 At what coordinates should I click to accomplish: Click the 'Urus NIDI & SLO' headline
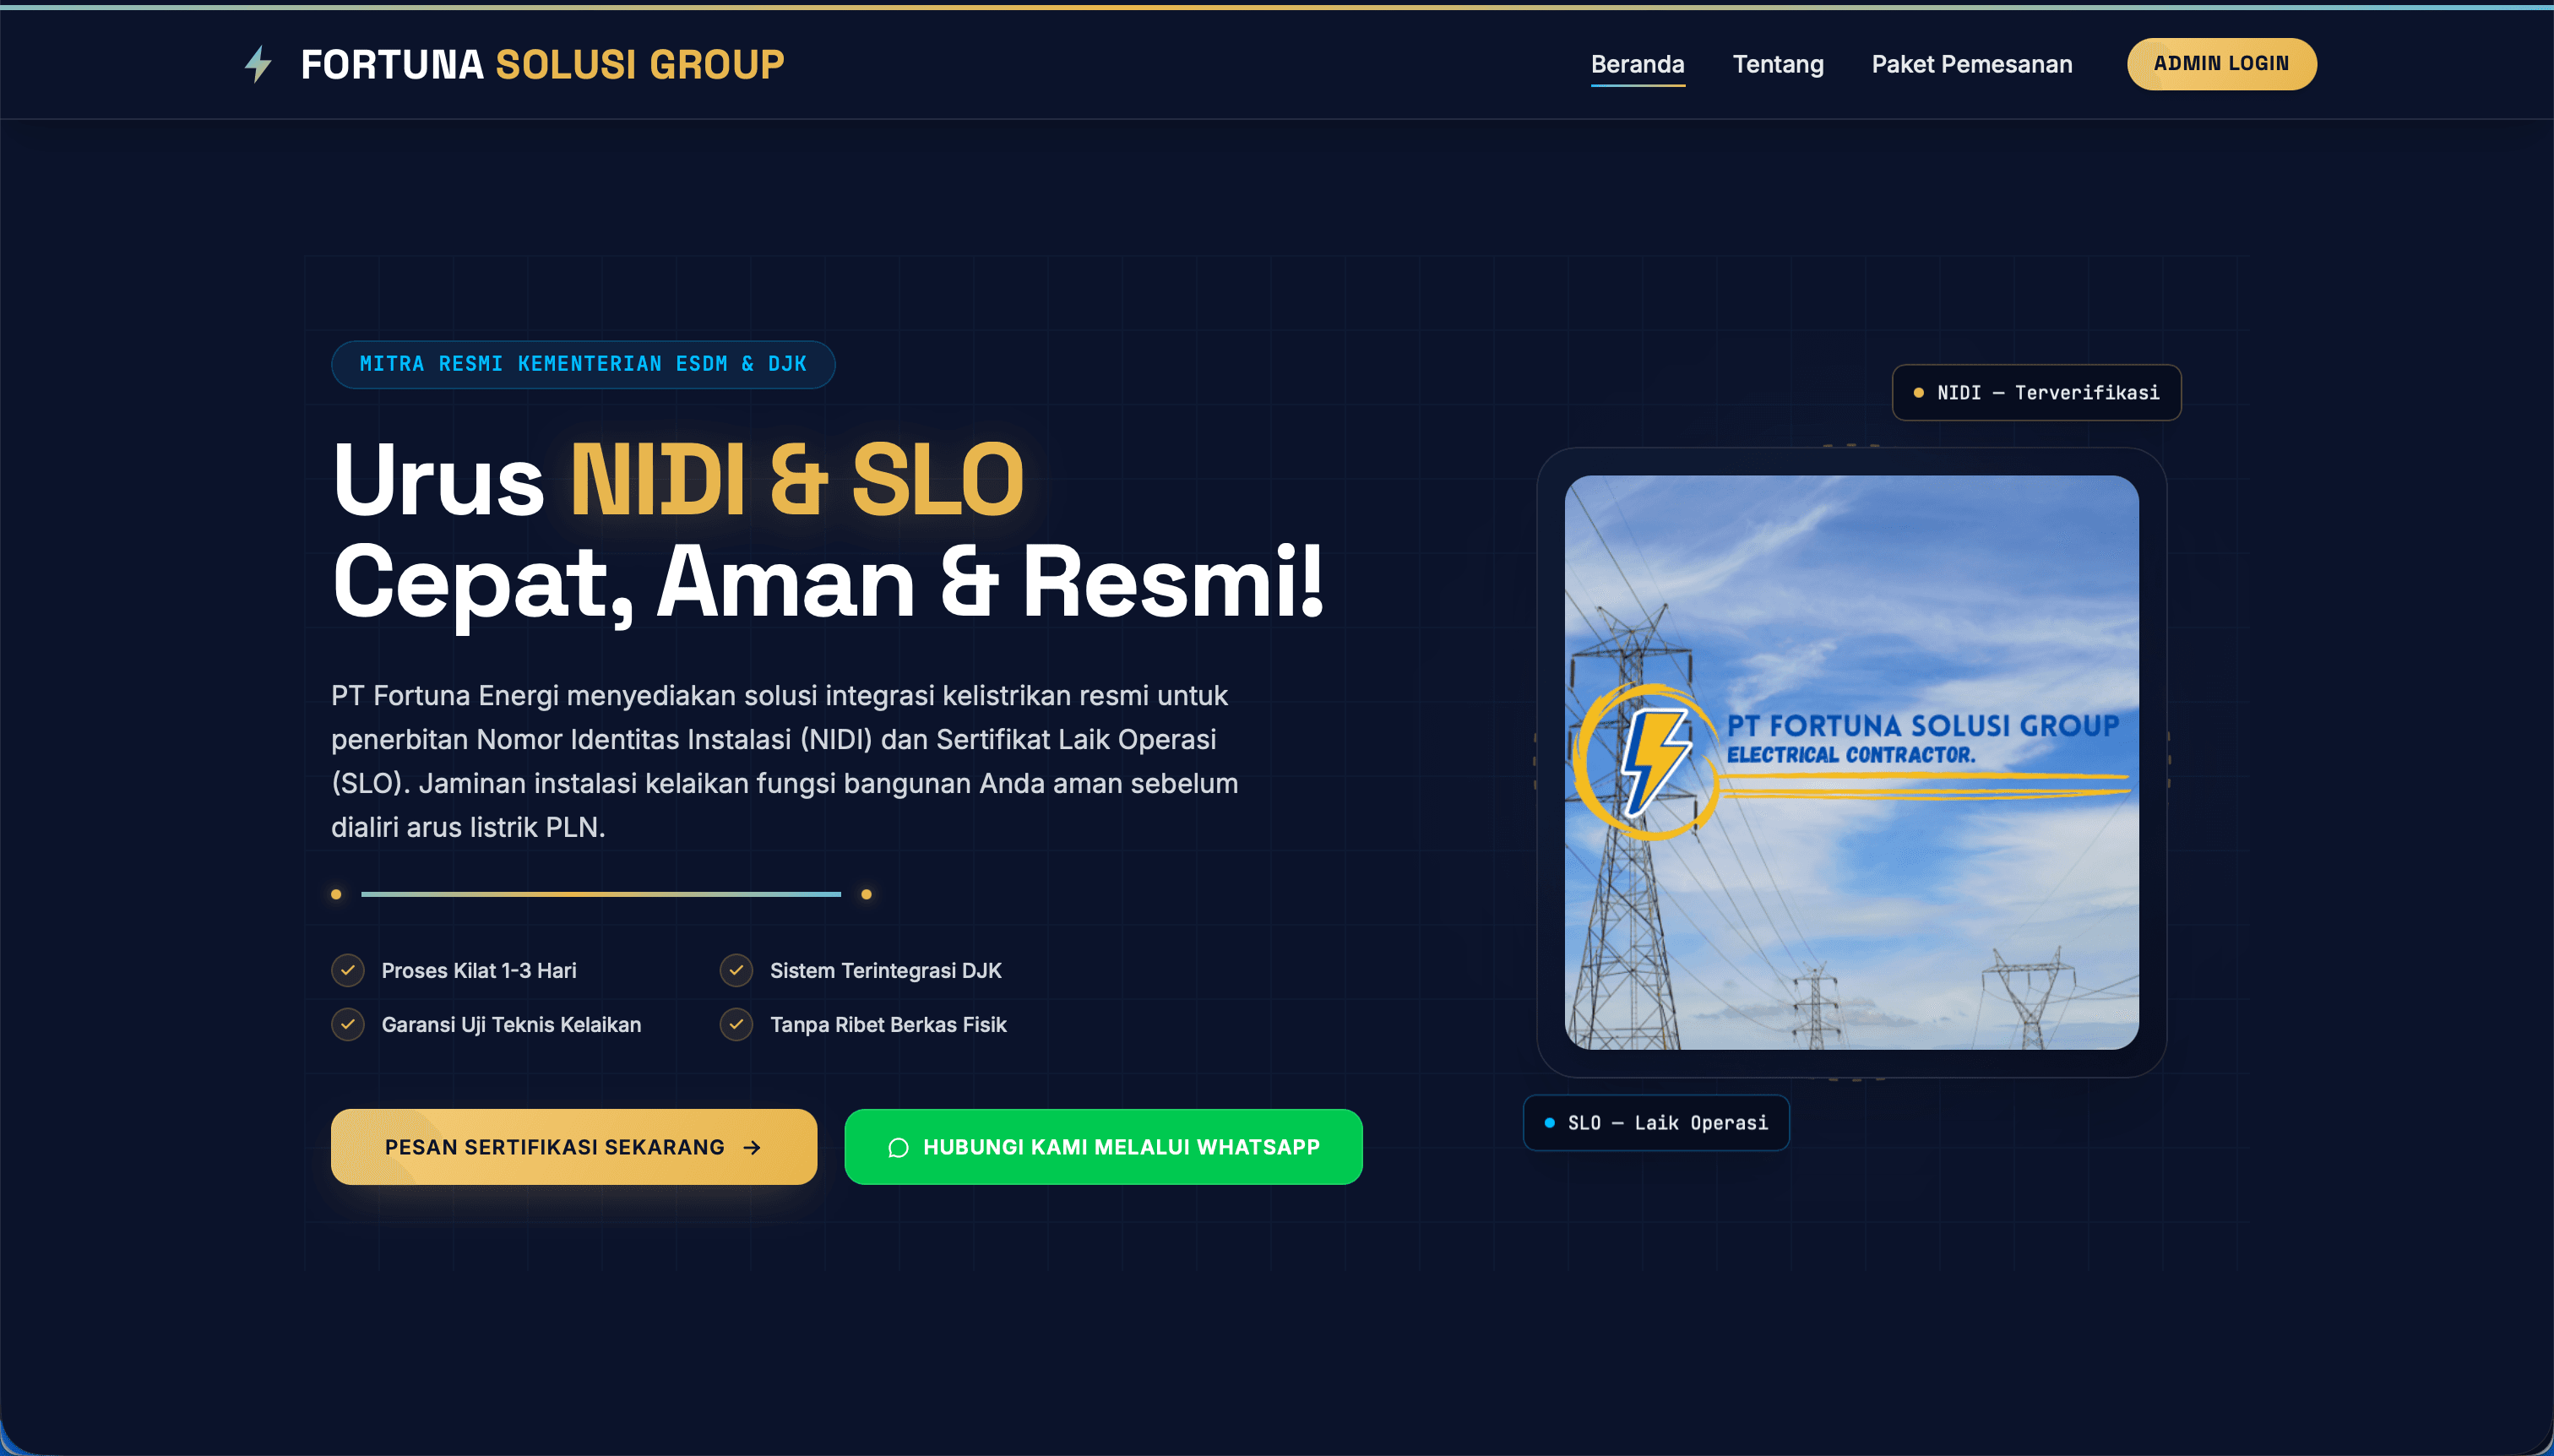678,480
